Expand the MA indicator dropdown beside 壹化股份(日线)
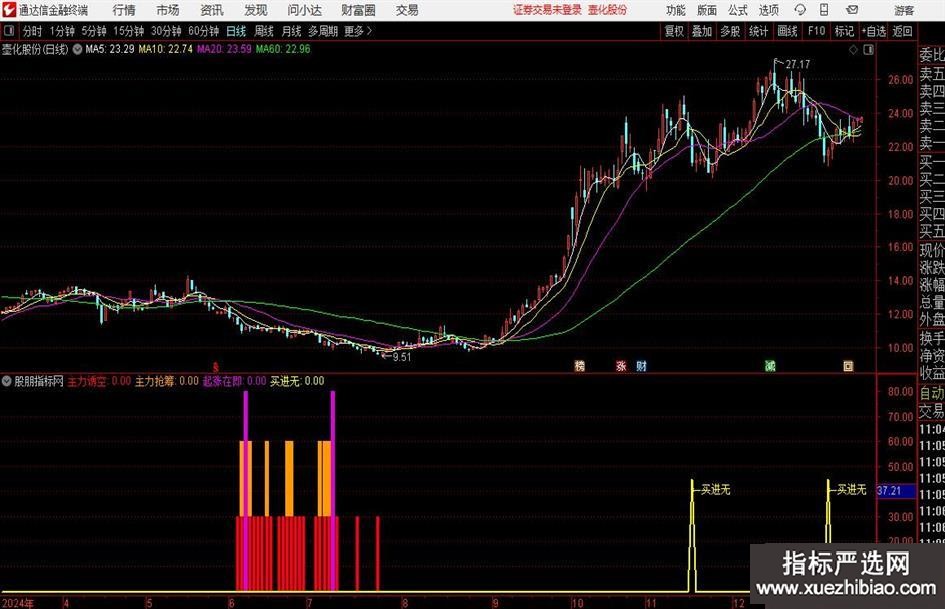The height and width of the screenshot is (609, 945). click(77, 49)
